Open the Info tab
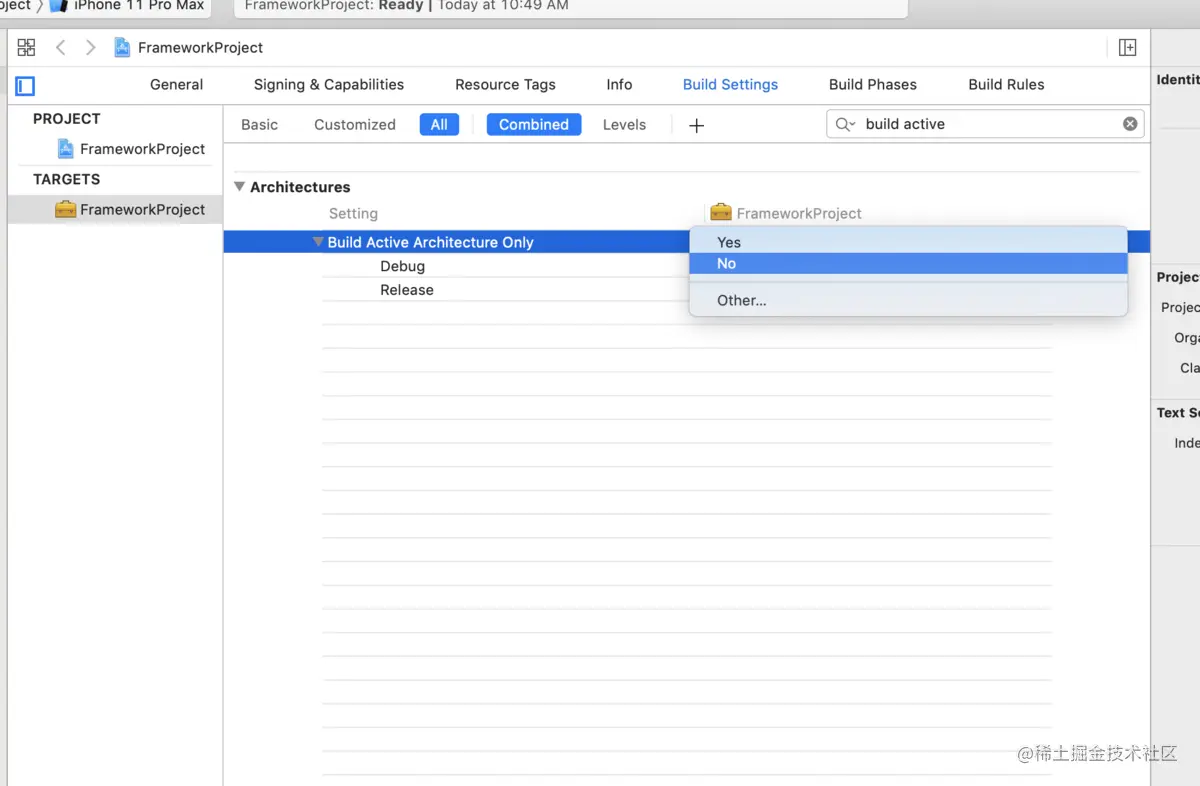This screenshot has width=1200, height=786. click(619, 85)
